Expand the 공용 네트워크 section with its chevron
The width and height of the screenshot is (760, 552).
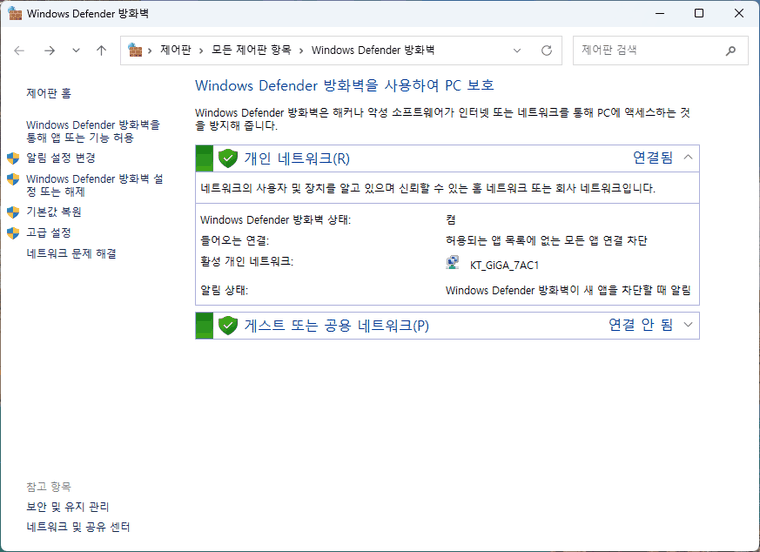click(688, 325)
